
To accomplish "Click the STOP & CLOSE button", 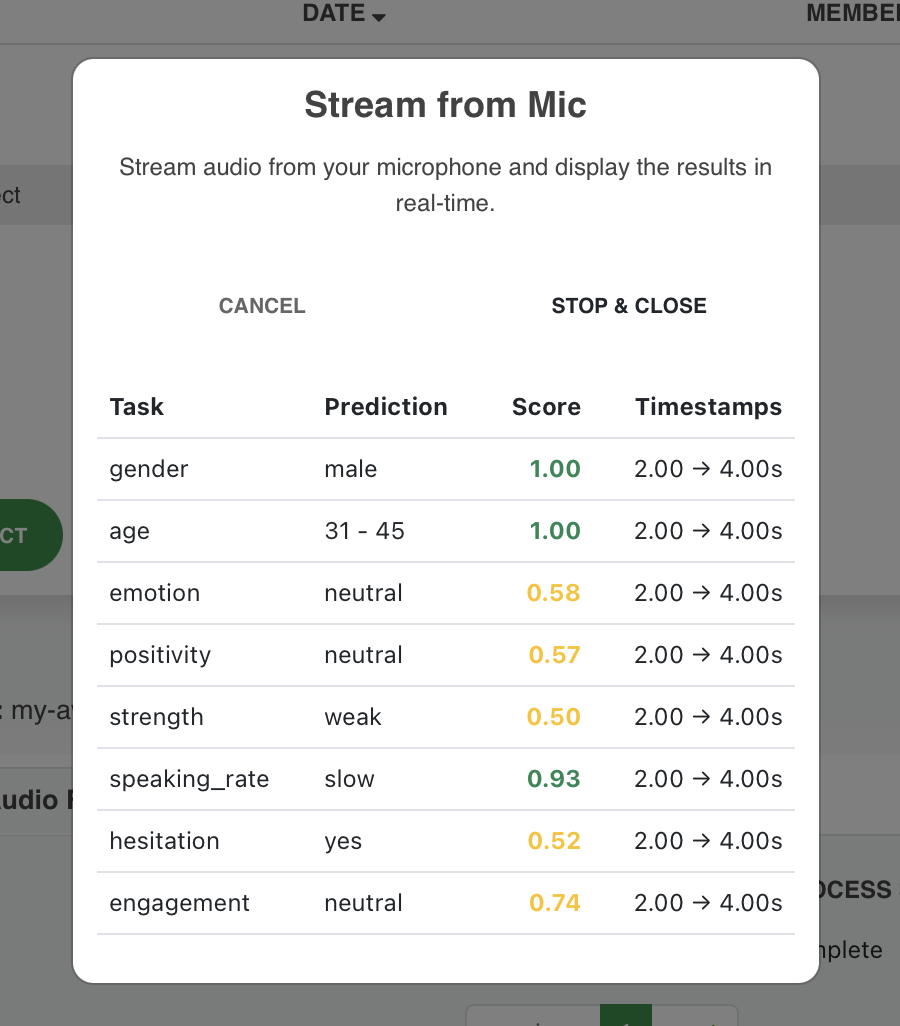I will tap(628, 306).
